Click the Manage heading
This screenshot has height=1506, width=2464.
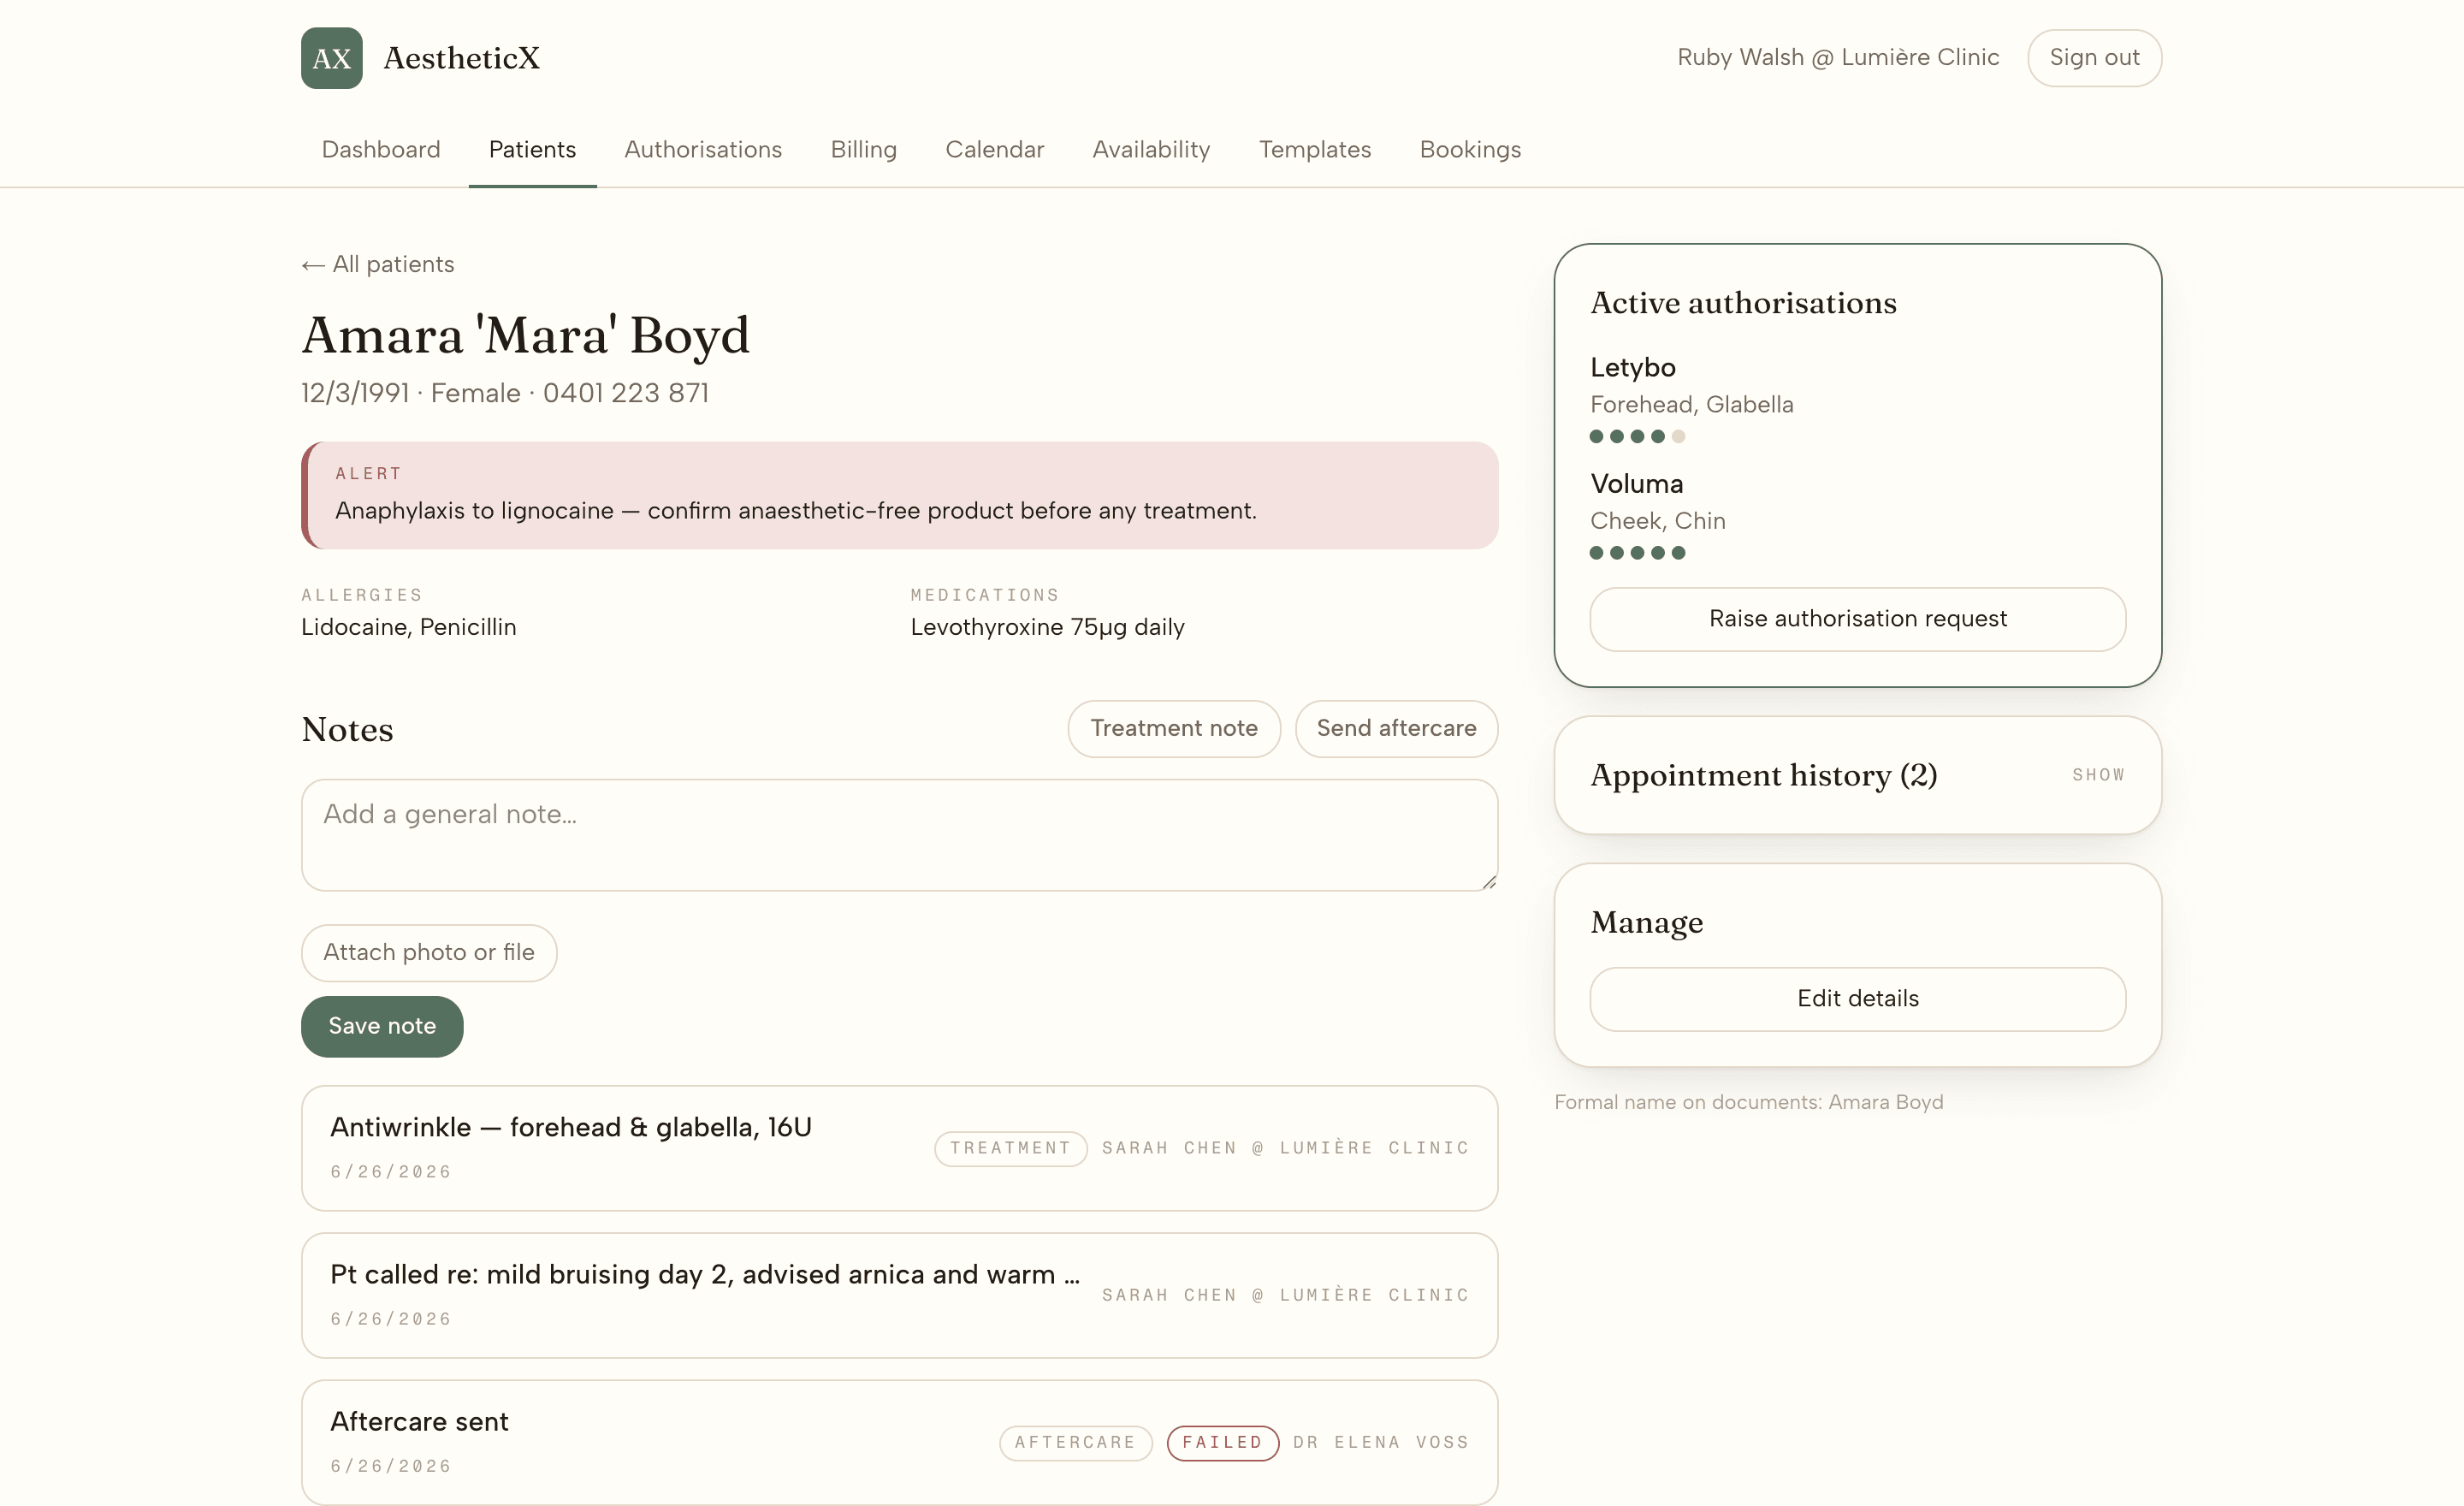tap(1646, 922)
